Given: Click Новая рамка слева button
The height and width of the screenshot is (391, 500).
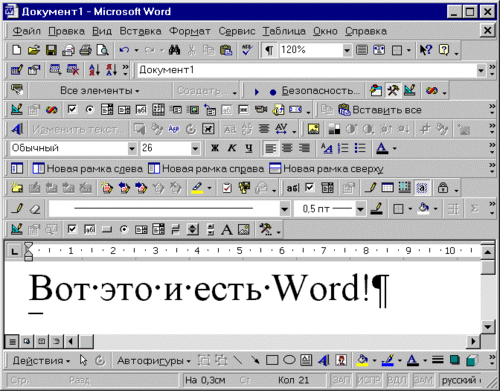Looking at the screenshot, I should pyautogui.click(x=88, y=168).
